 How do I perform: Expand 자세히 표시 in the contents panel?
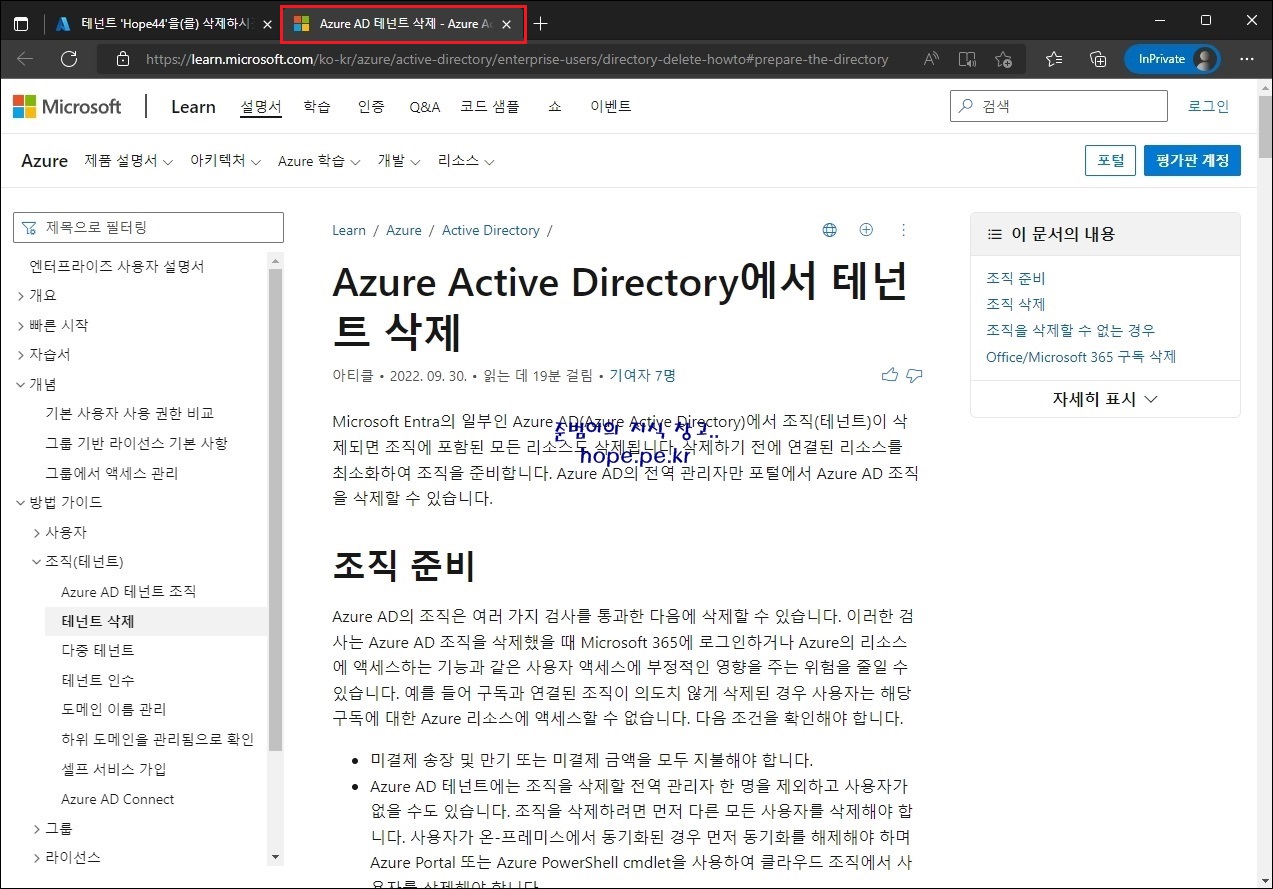click(1105, 398)
